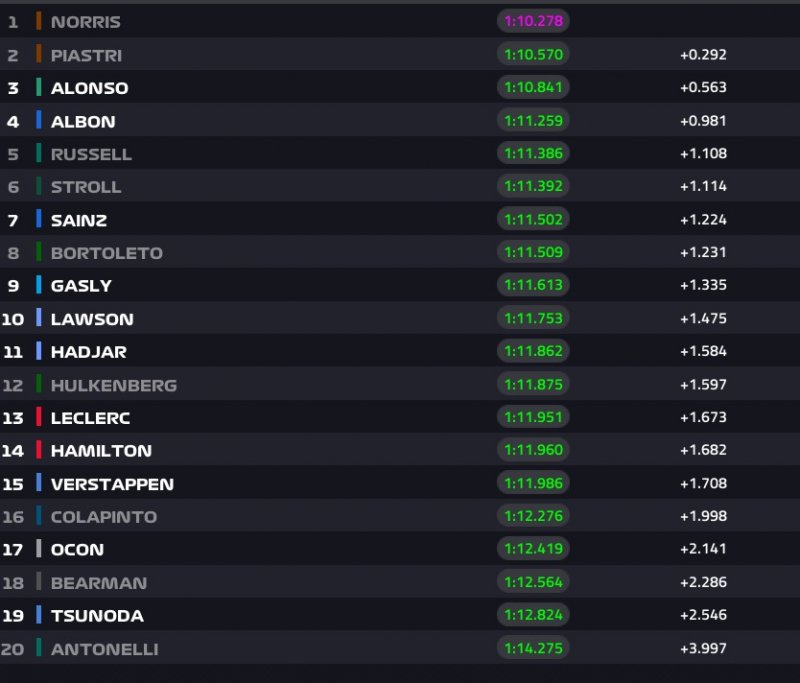Click Norris's orange team color bar

(x=39, y=21)
